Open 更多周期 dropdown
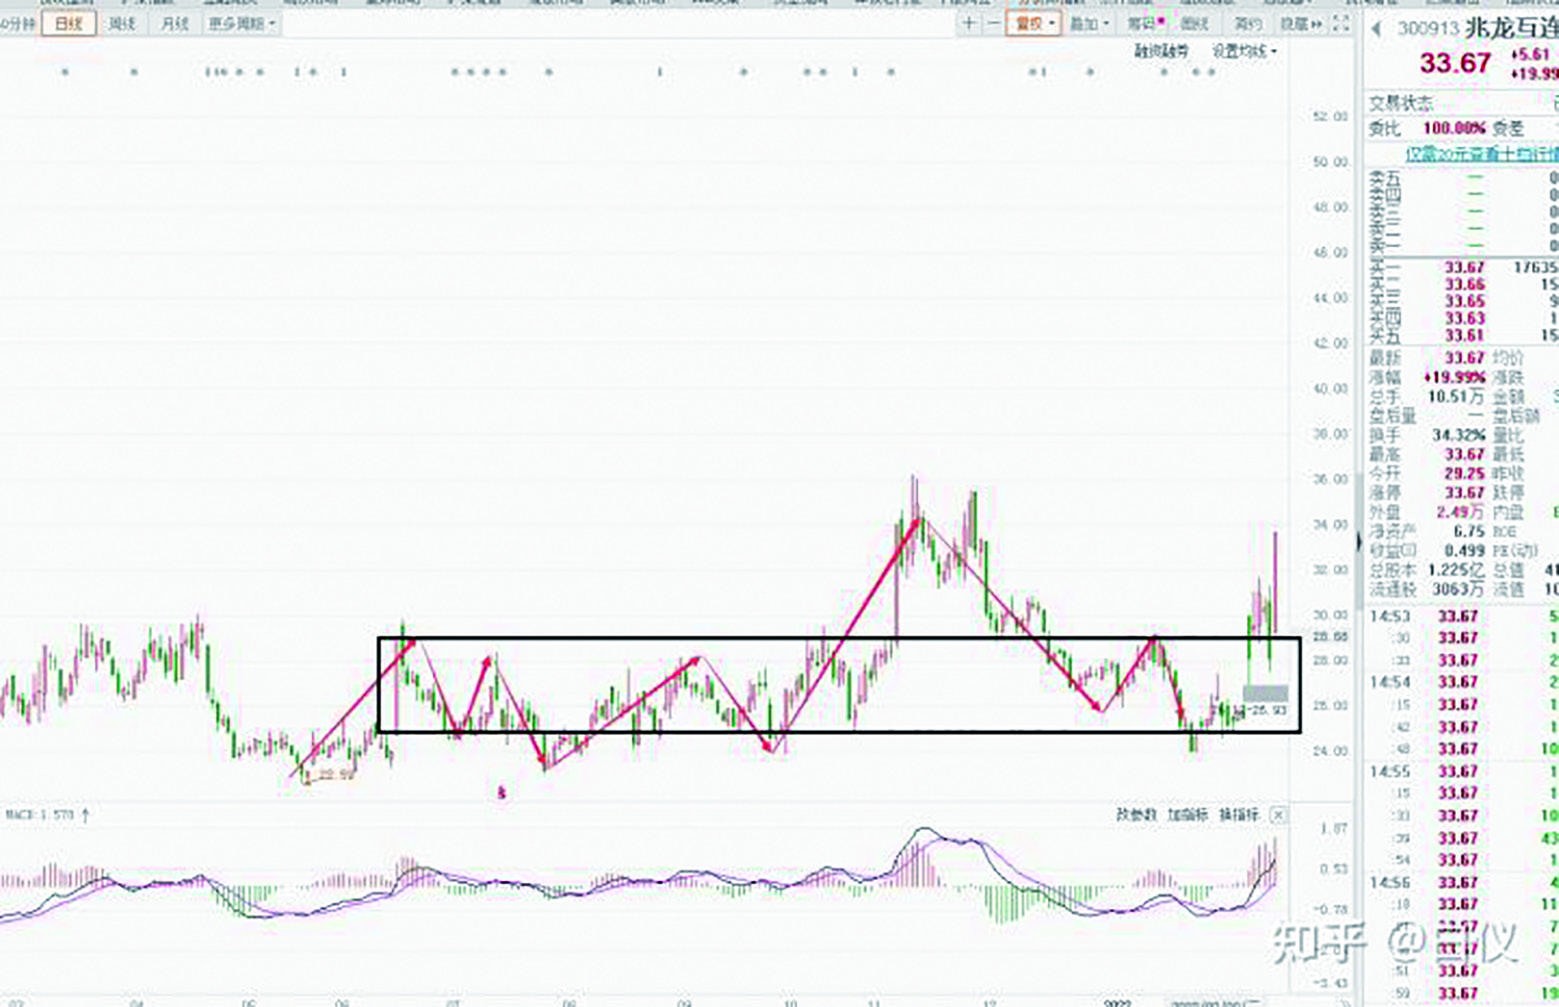This screenshot has width=1559, height=1007. tap(242, 23)
